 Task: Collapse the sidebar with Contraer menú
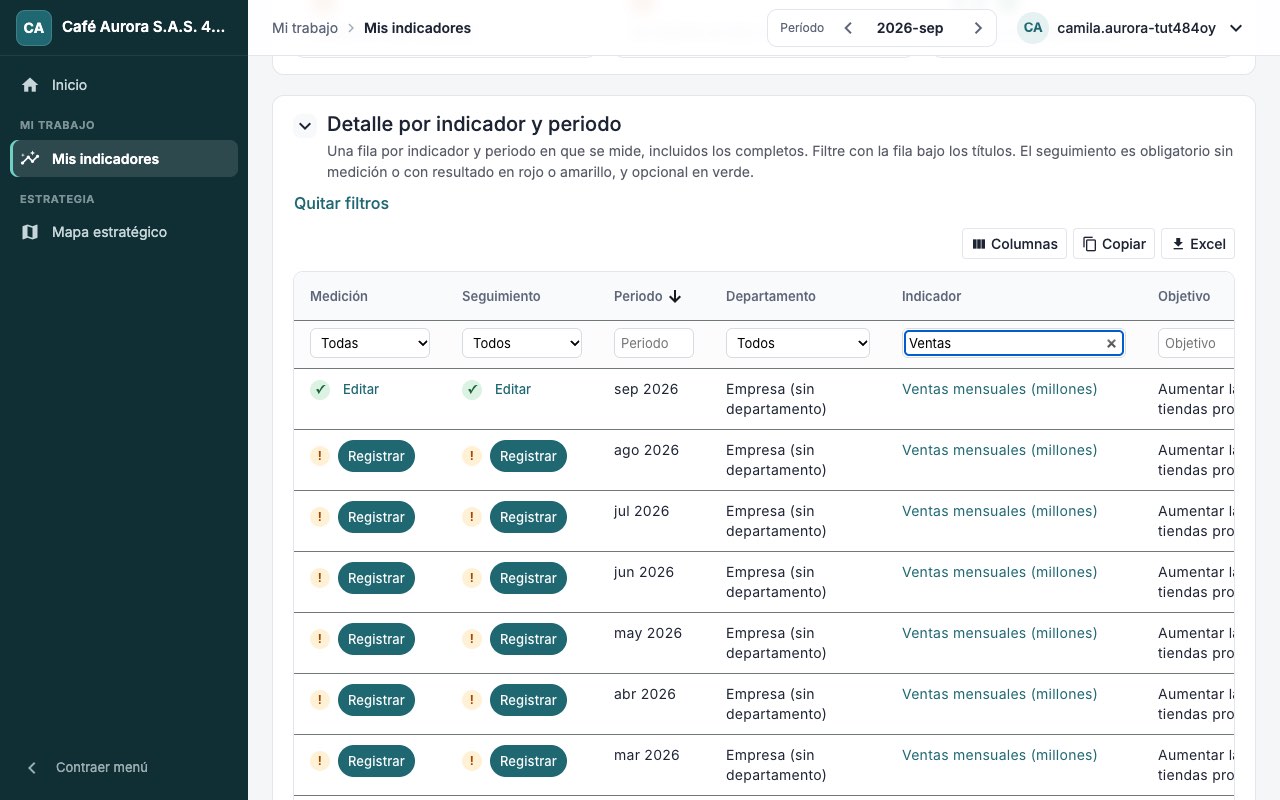pyautogui.click(x=124, y=767)
